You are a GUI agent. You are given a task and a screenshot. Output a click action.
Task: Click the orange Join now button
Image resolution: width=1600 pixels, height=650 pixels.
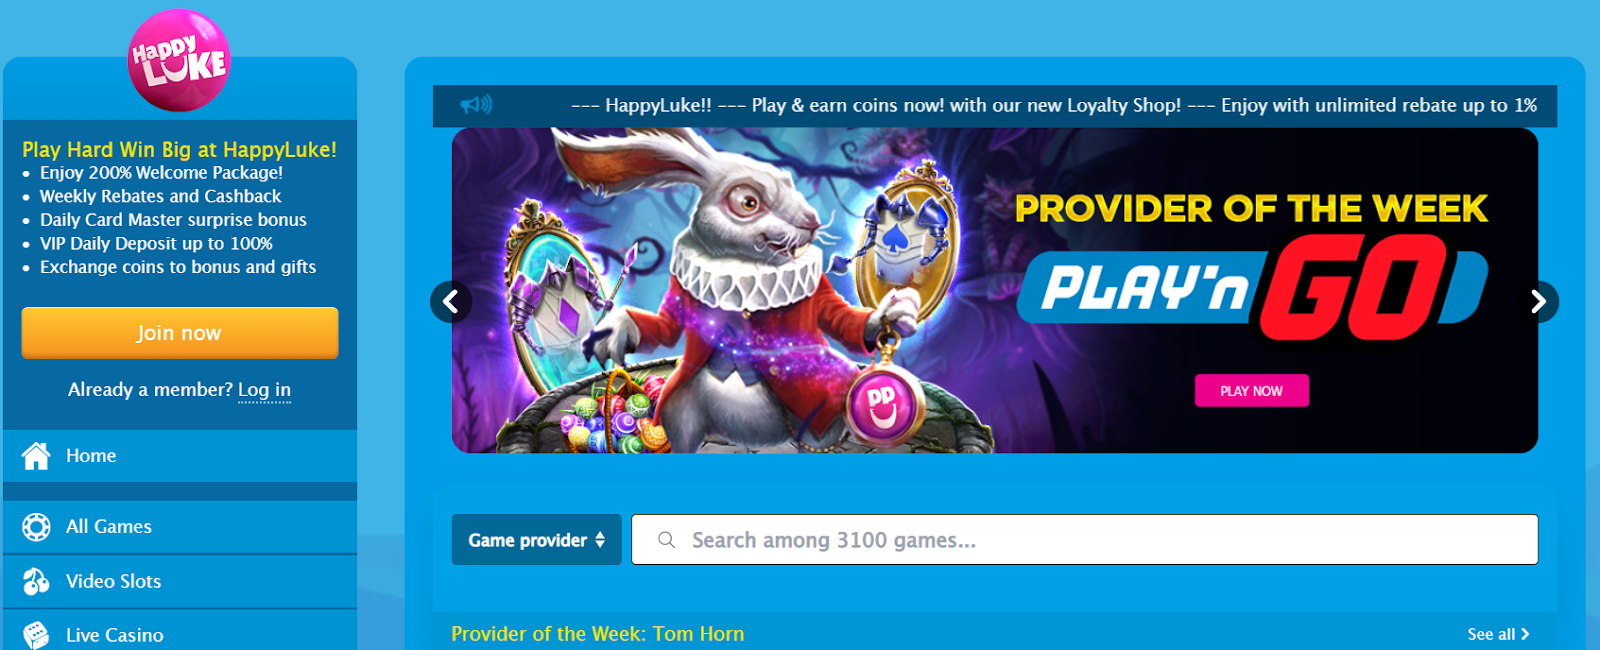180,333
